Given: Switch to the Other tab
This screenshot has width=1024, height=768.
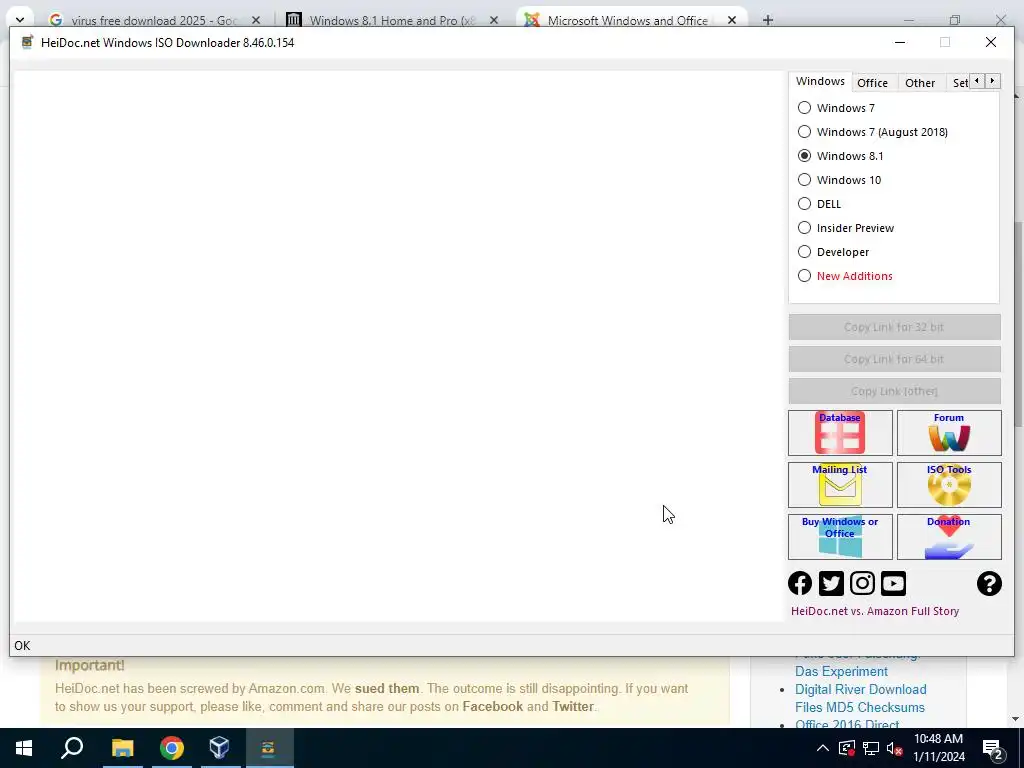Looking at the screenshot, I should coord(920,83).
